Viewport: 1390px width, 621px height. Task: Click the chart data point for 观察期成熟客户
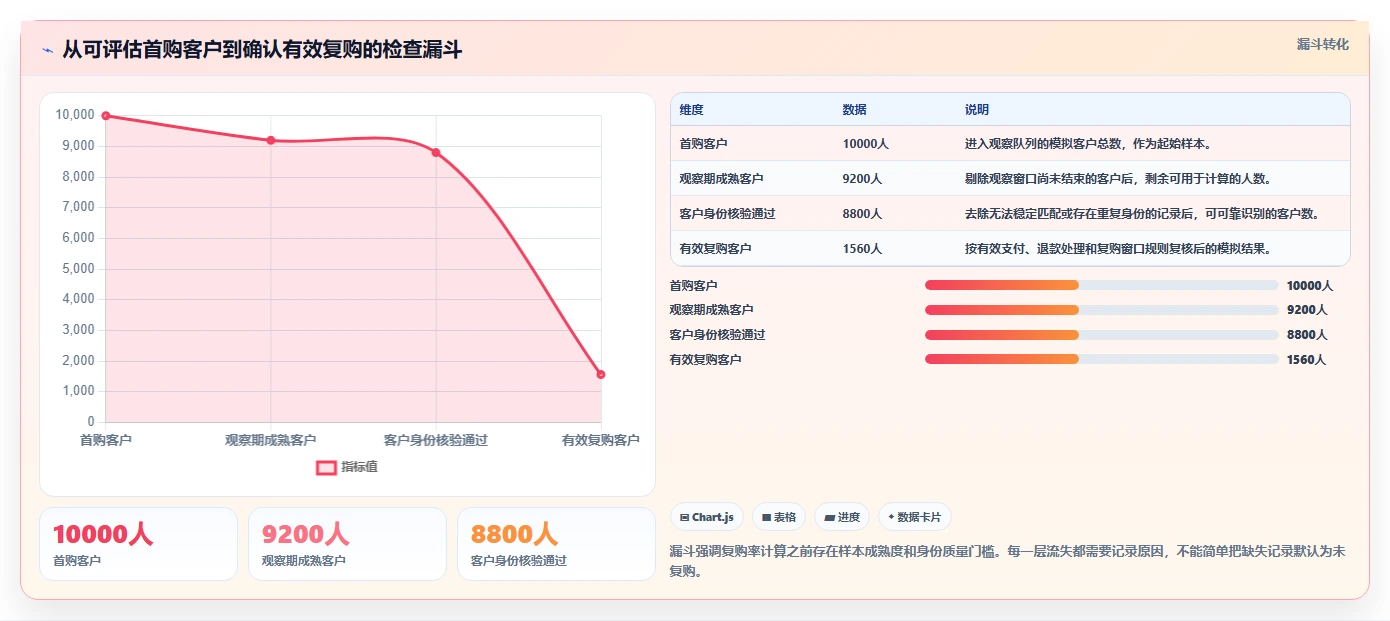271,140
